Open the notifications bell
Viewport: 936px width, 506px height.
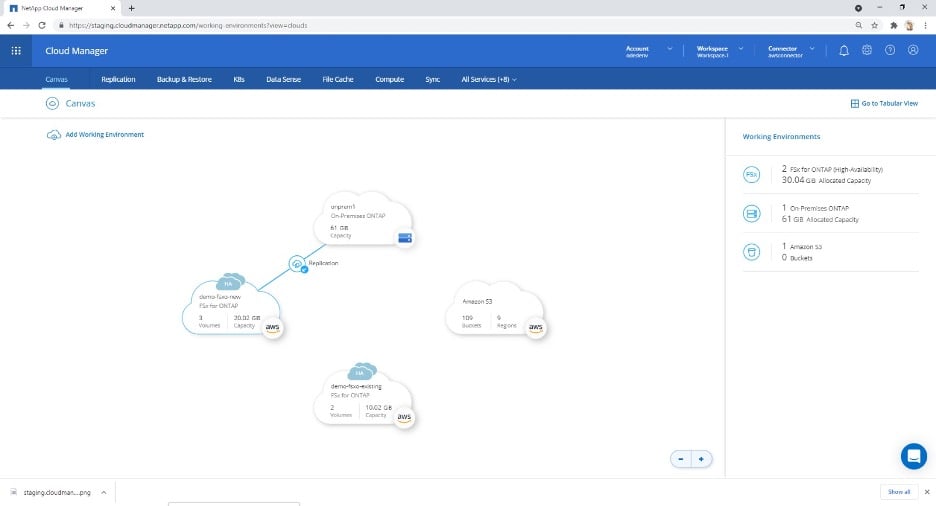coord(844,51)
